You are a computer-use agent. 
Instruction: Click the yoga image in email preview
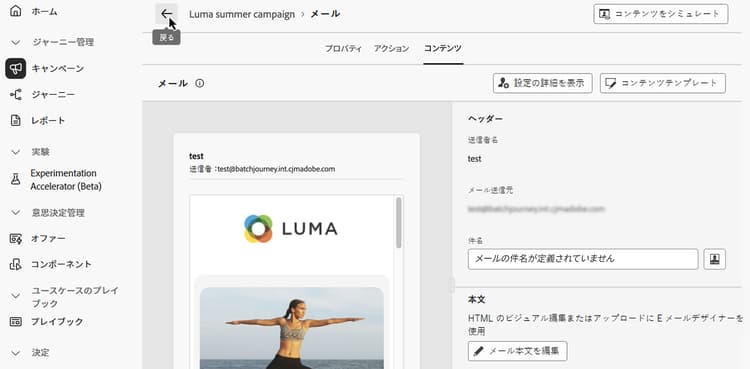click(x=292, y=328)
